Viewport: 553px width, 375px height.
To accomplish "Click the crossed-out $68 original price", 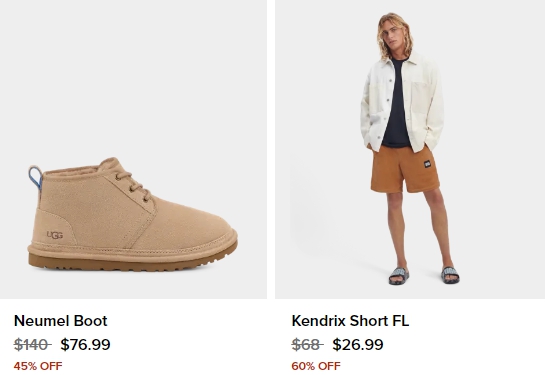I will click(308, 345).
